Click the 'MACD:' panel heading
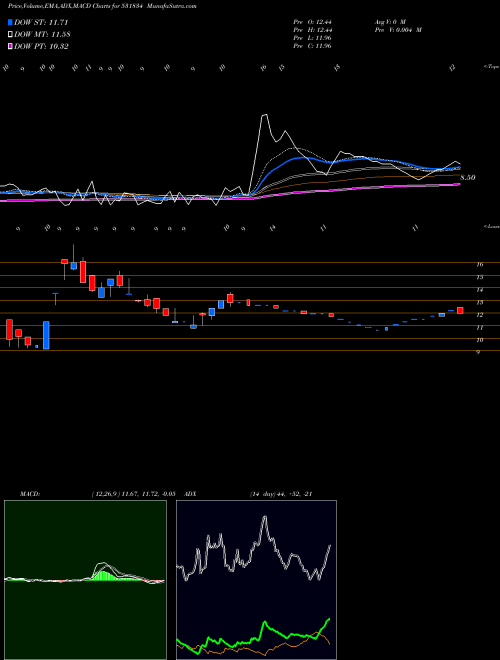The width and height of the screenshot is (500, 660). tap(29, 494)
